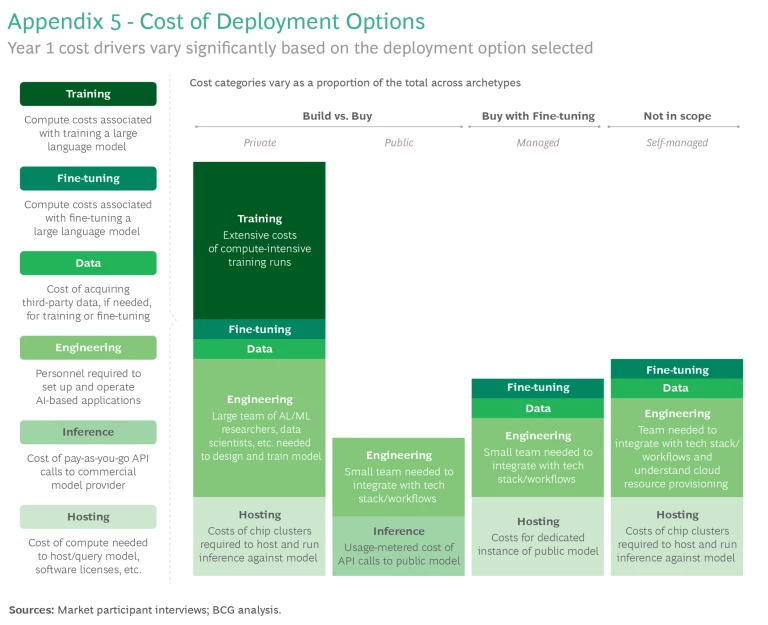Image resolution: width=768 pixels, height=625 pixels.
Task: Select the Hosting legend label on the left
Action: [x=88, y=517]
